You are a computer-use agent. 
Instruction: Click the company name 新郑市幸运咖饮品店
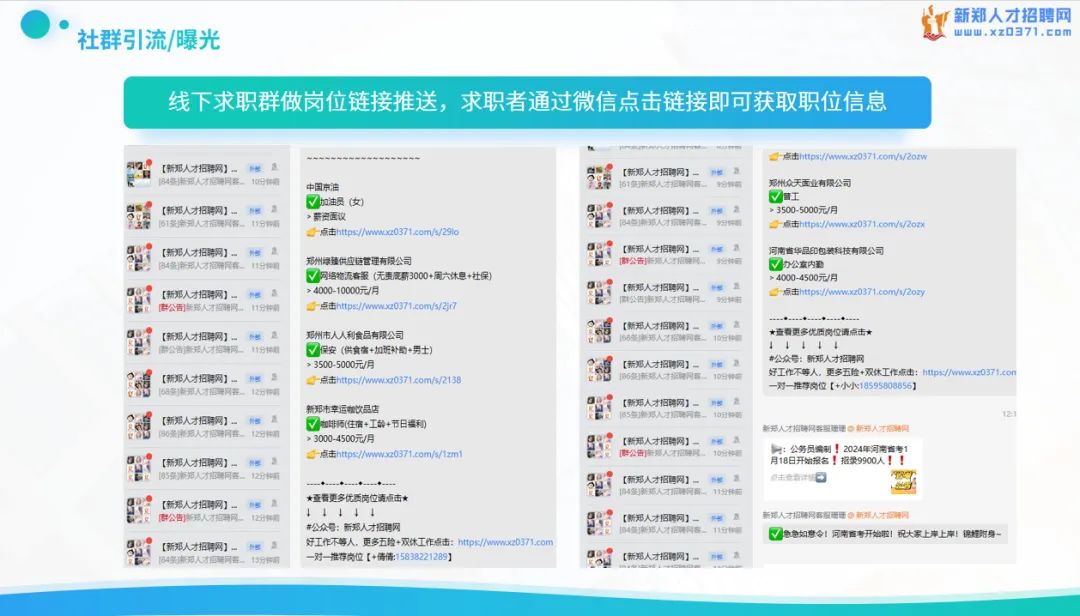coord(343,409)
